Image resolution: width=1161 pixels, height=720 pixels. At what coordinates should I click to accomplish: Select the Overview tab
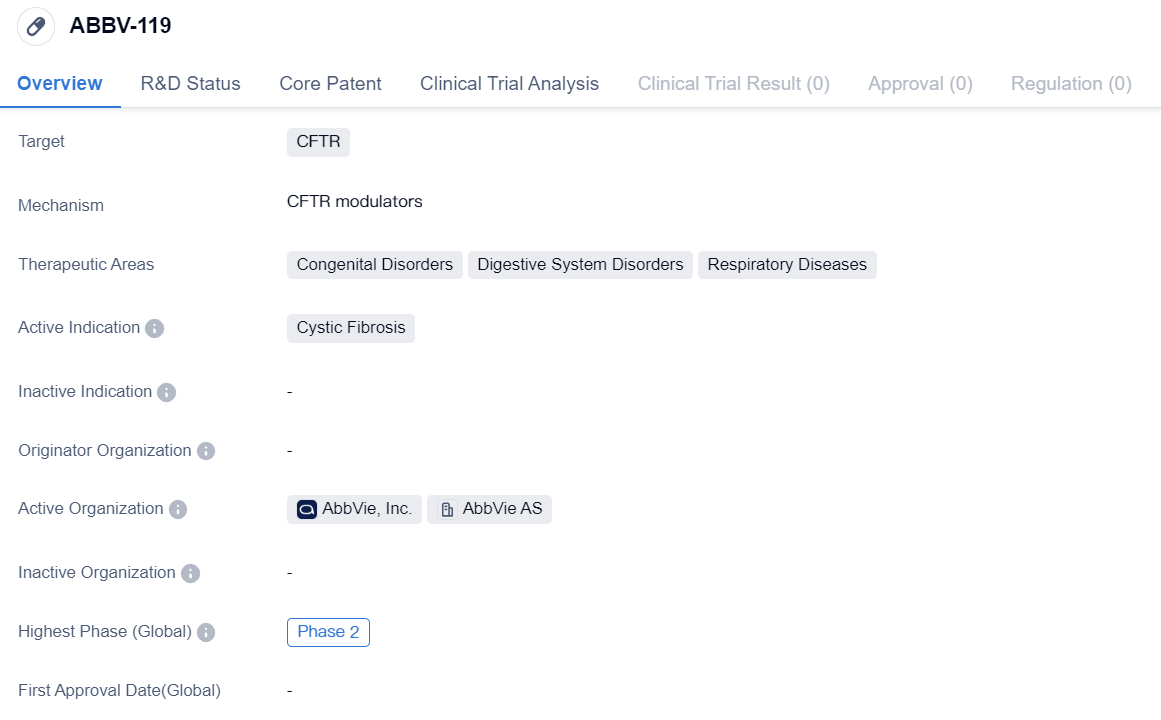coord(60,84)
